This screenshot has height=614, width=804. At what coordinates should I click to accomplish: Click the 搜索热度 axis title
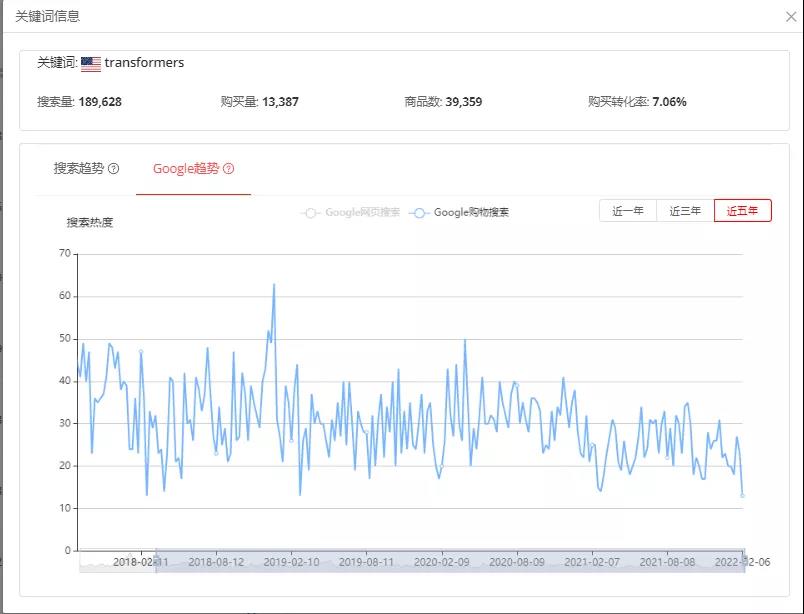pos(90,222)
